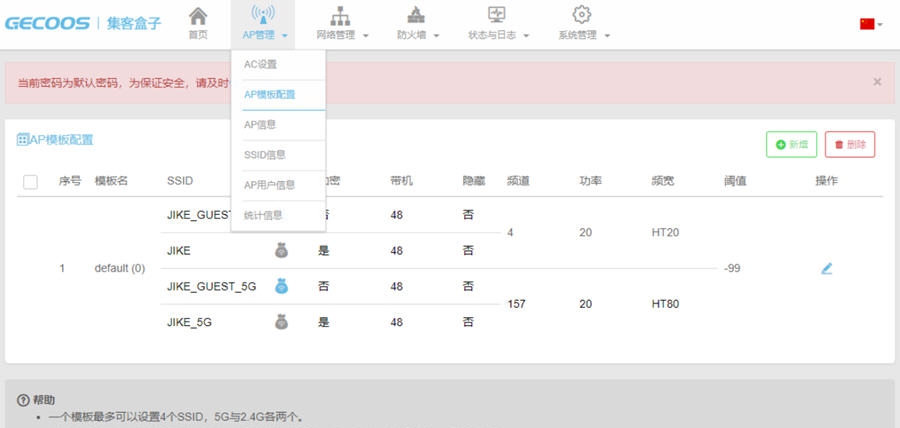
Task: Click the 防火墙 firewall icon
Action: (416, 15)
